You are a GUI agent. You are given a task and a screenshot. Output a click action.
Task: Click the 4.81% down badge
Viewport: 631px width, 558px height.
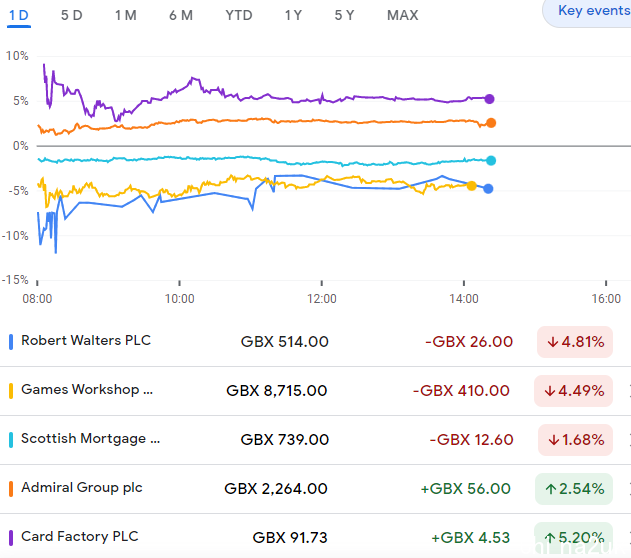(x=575, y=342)
